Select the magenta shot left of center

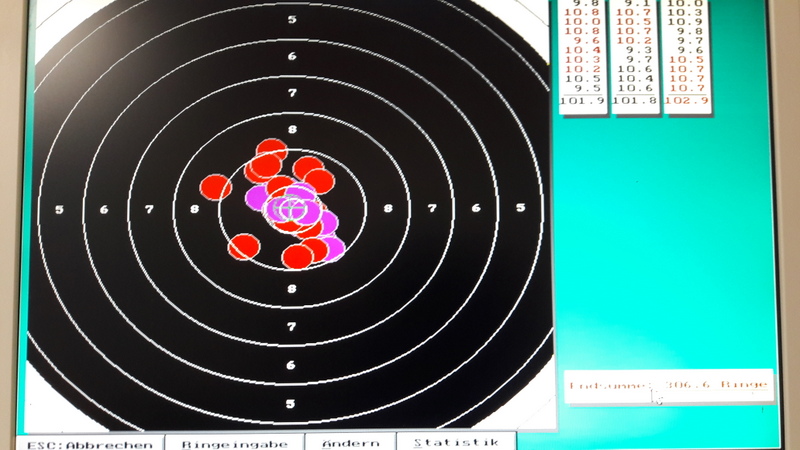(x=258, y=197)
